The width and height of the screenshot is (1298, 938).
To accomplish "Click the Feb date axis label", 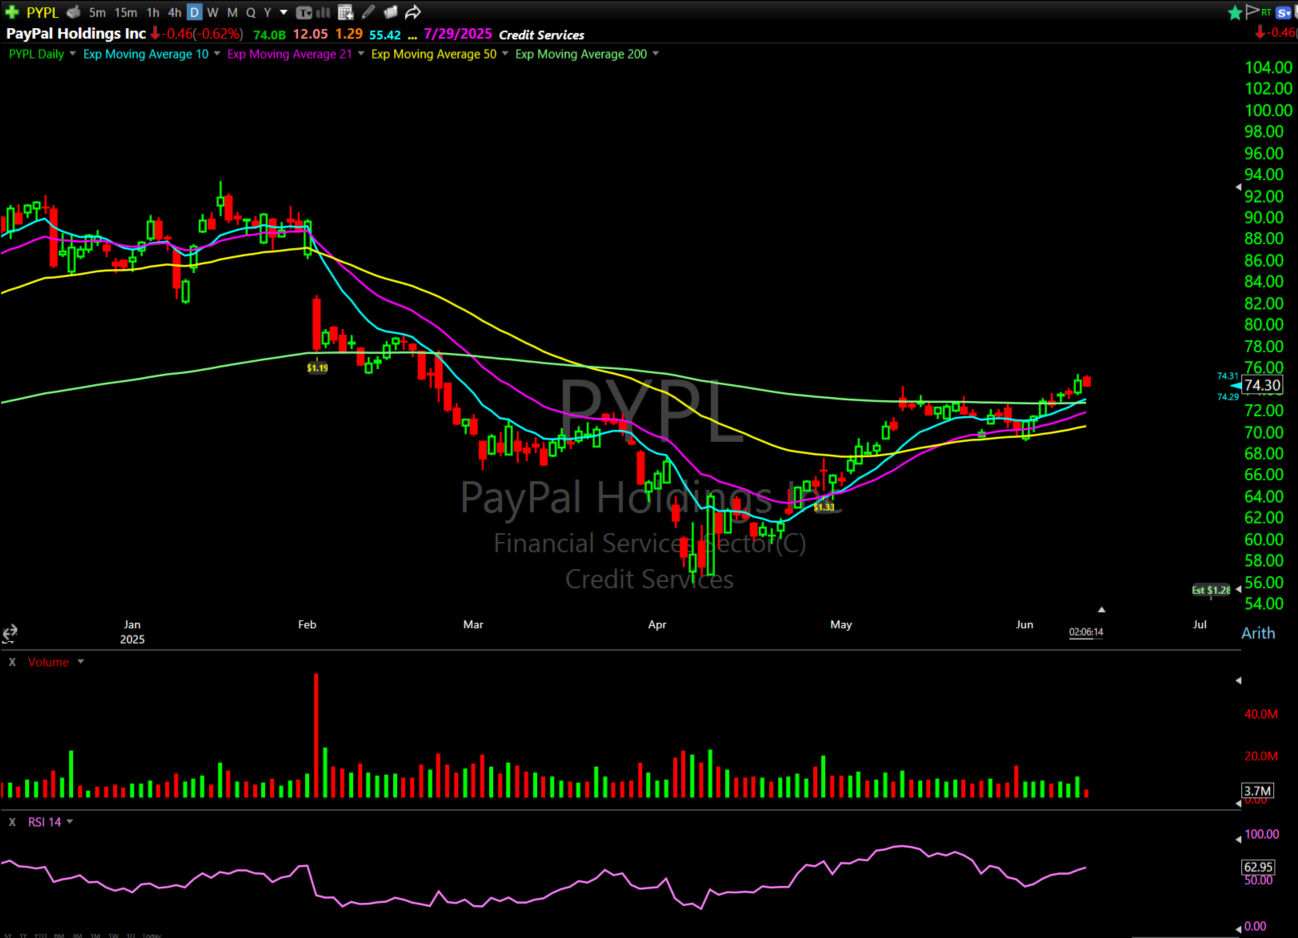I will 307,624.
